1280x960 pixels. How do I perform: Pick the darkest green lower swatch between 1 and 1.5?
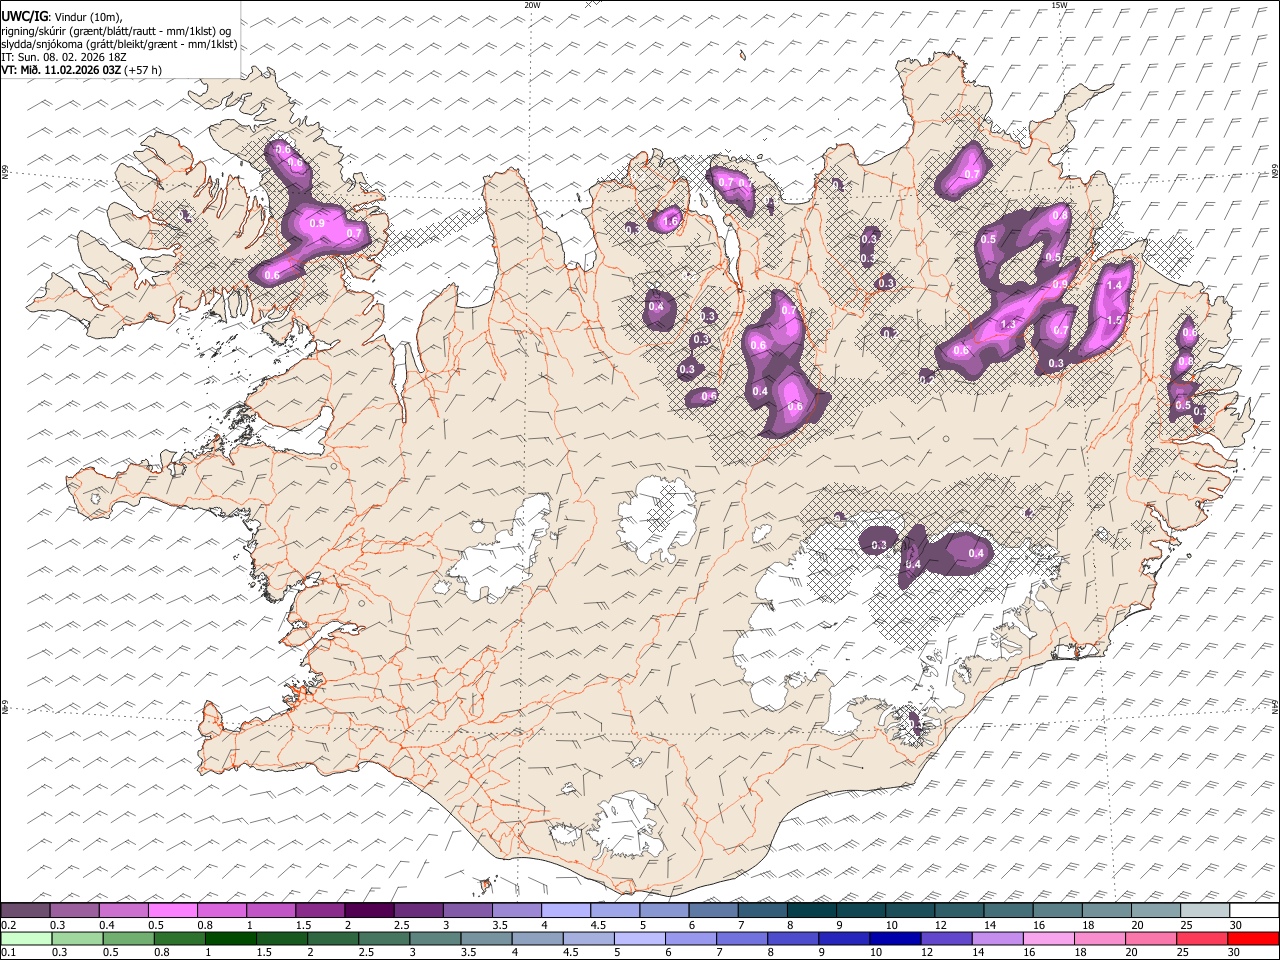pos(231,938)
